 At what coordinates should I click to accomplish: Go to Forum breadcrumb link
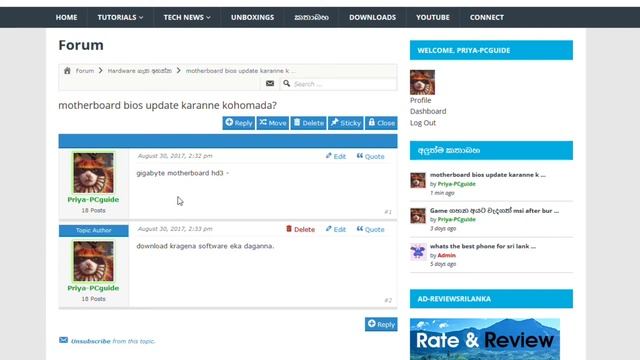tap(85, 71)
